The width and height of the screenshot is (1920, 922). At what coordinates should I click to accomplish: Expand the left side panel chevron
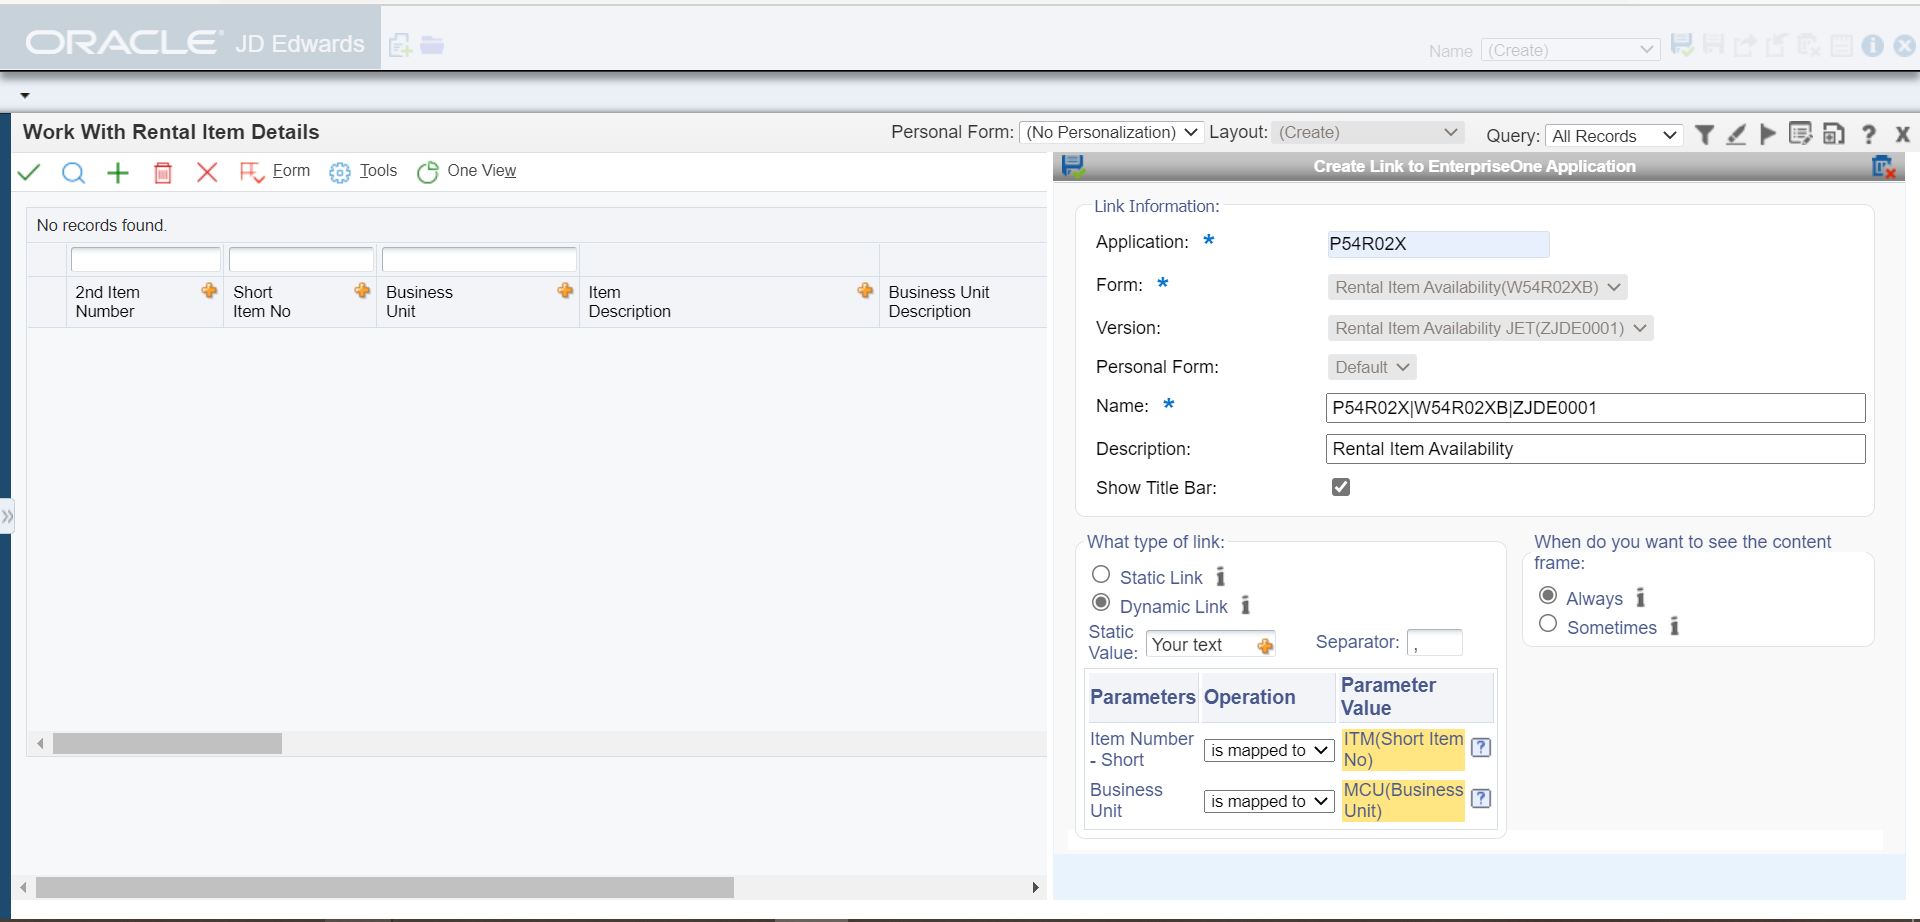tap(7, 516)
